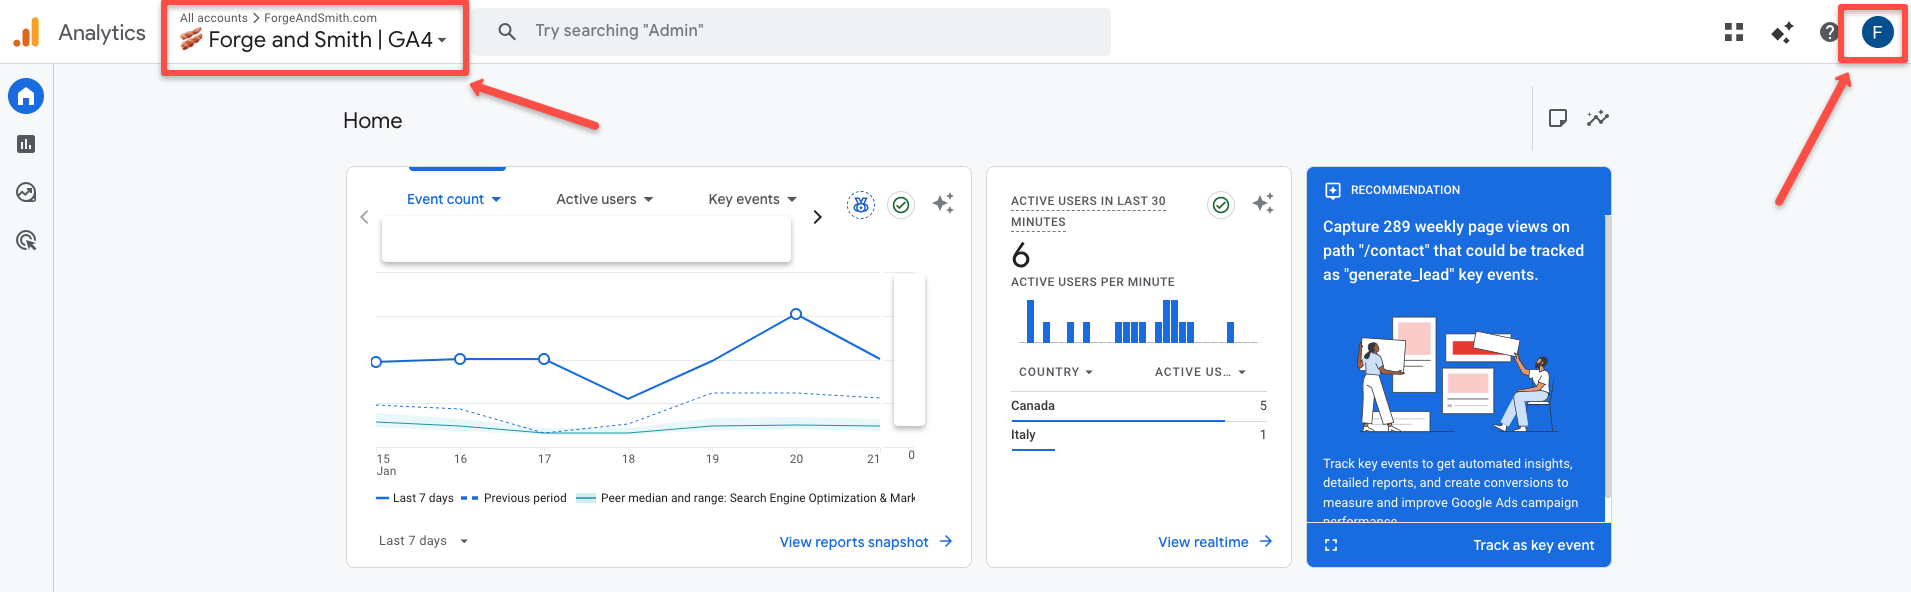Select the Active users metric tab
The height and width of the screenshot is (592, 1911).
[604, 199]
